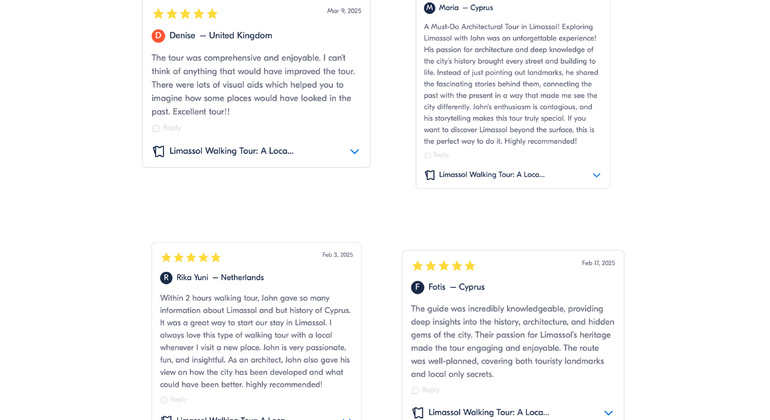Image resolution: width=770 pixels, height=420 pixels.
Task: Open the Limassol Walking Tour link in Denise's card
Action: (231, 151)
